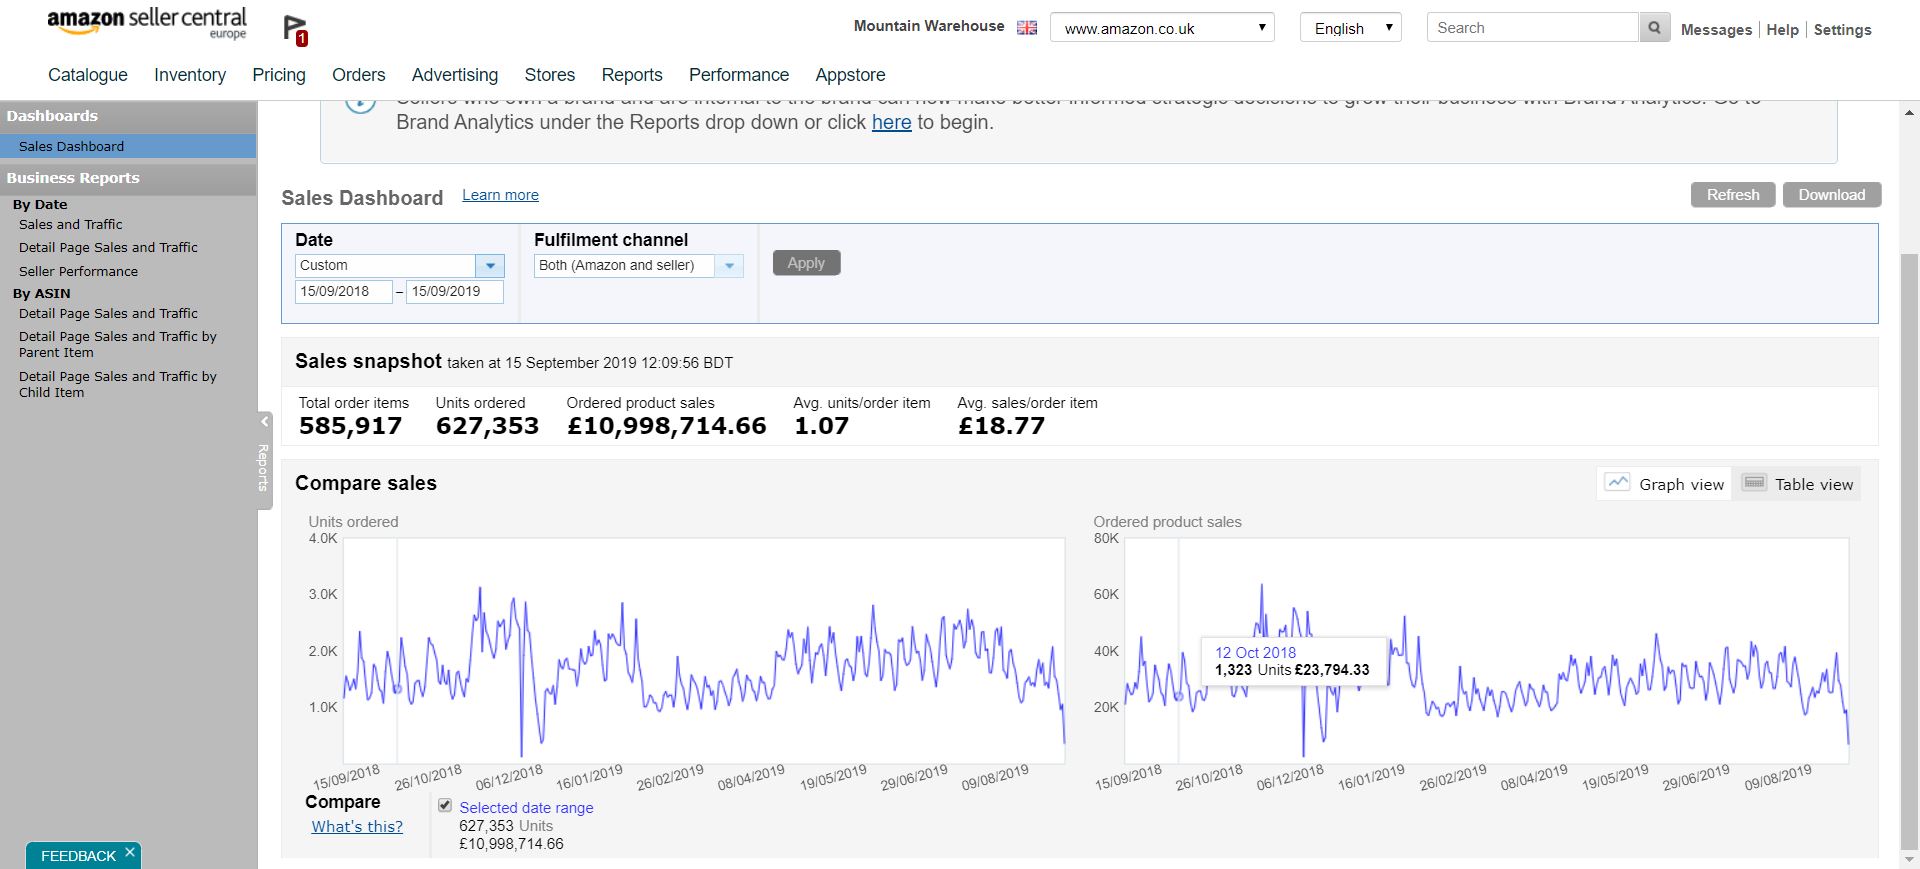Click the Amazon Seller Central logo
This screenshot has width=1920, height=869.
tap(147, 23)
